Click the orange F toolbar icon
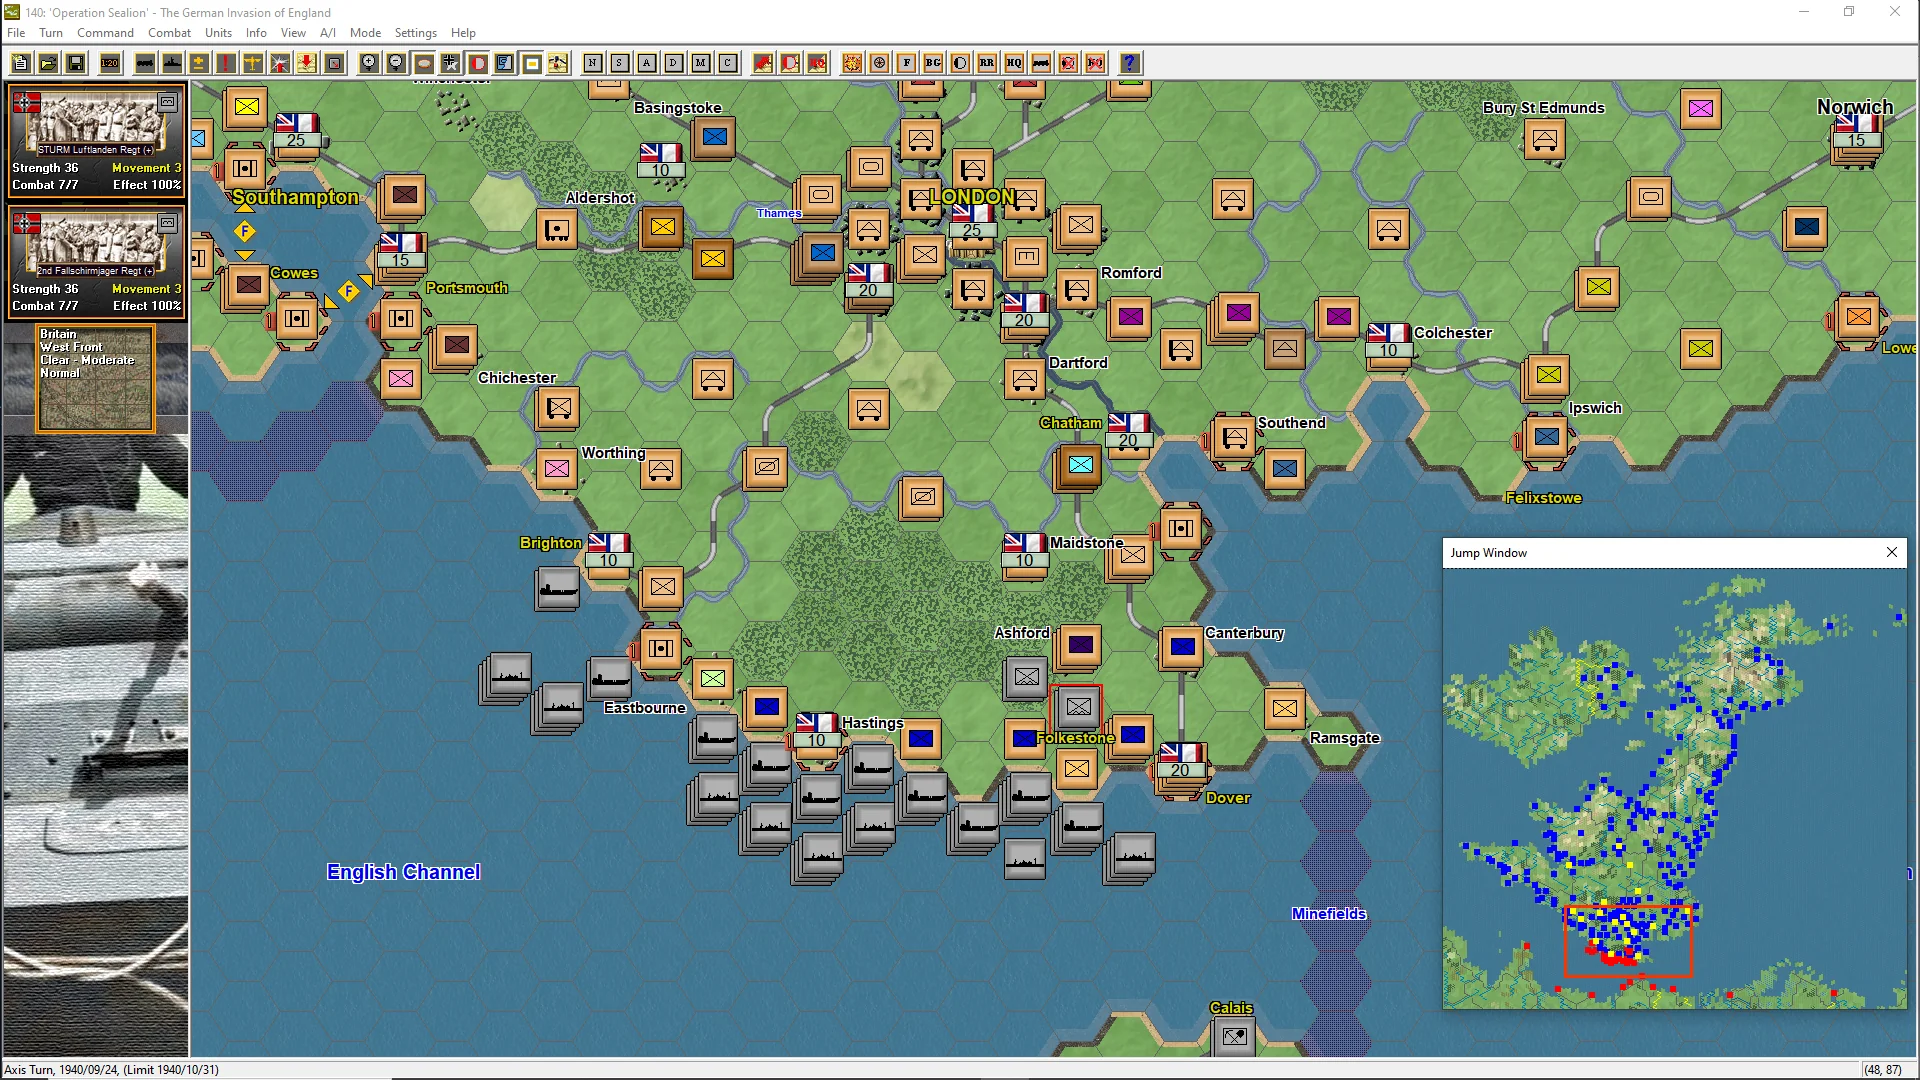1920x1080 pixels. [x=906, y=63]
